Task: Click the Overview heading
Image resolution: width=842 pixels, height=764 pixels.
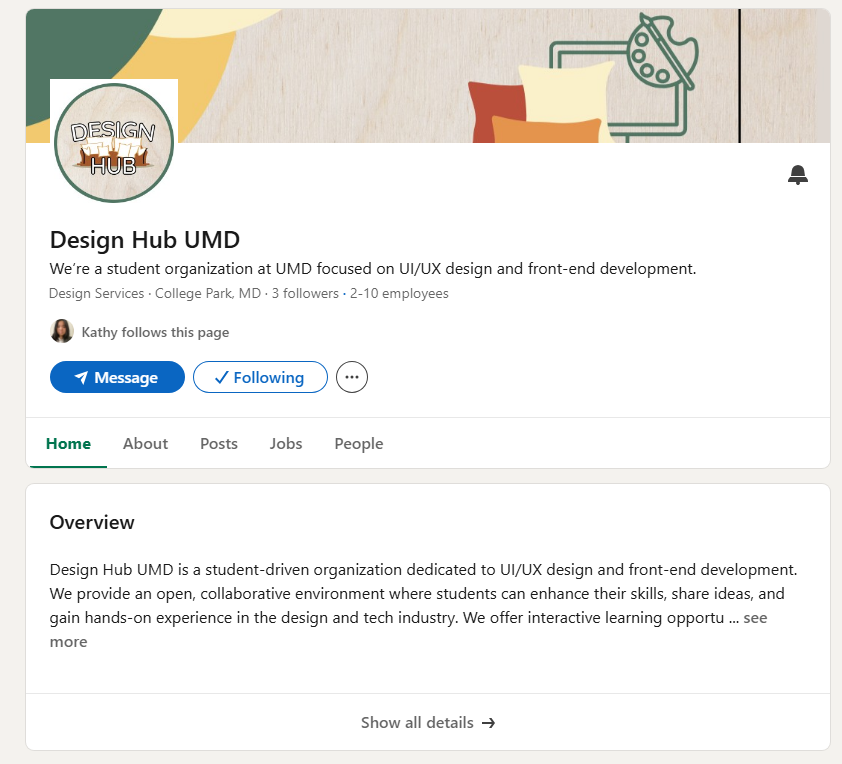Action: coord(92,522)
